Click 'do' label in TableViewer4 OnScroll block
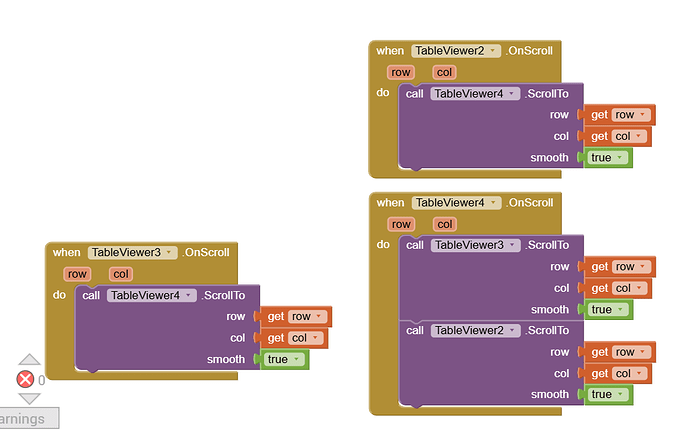690x434 pixels. pos(383,244)
